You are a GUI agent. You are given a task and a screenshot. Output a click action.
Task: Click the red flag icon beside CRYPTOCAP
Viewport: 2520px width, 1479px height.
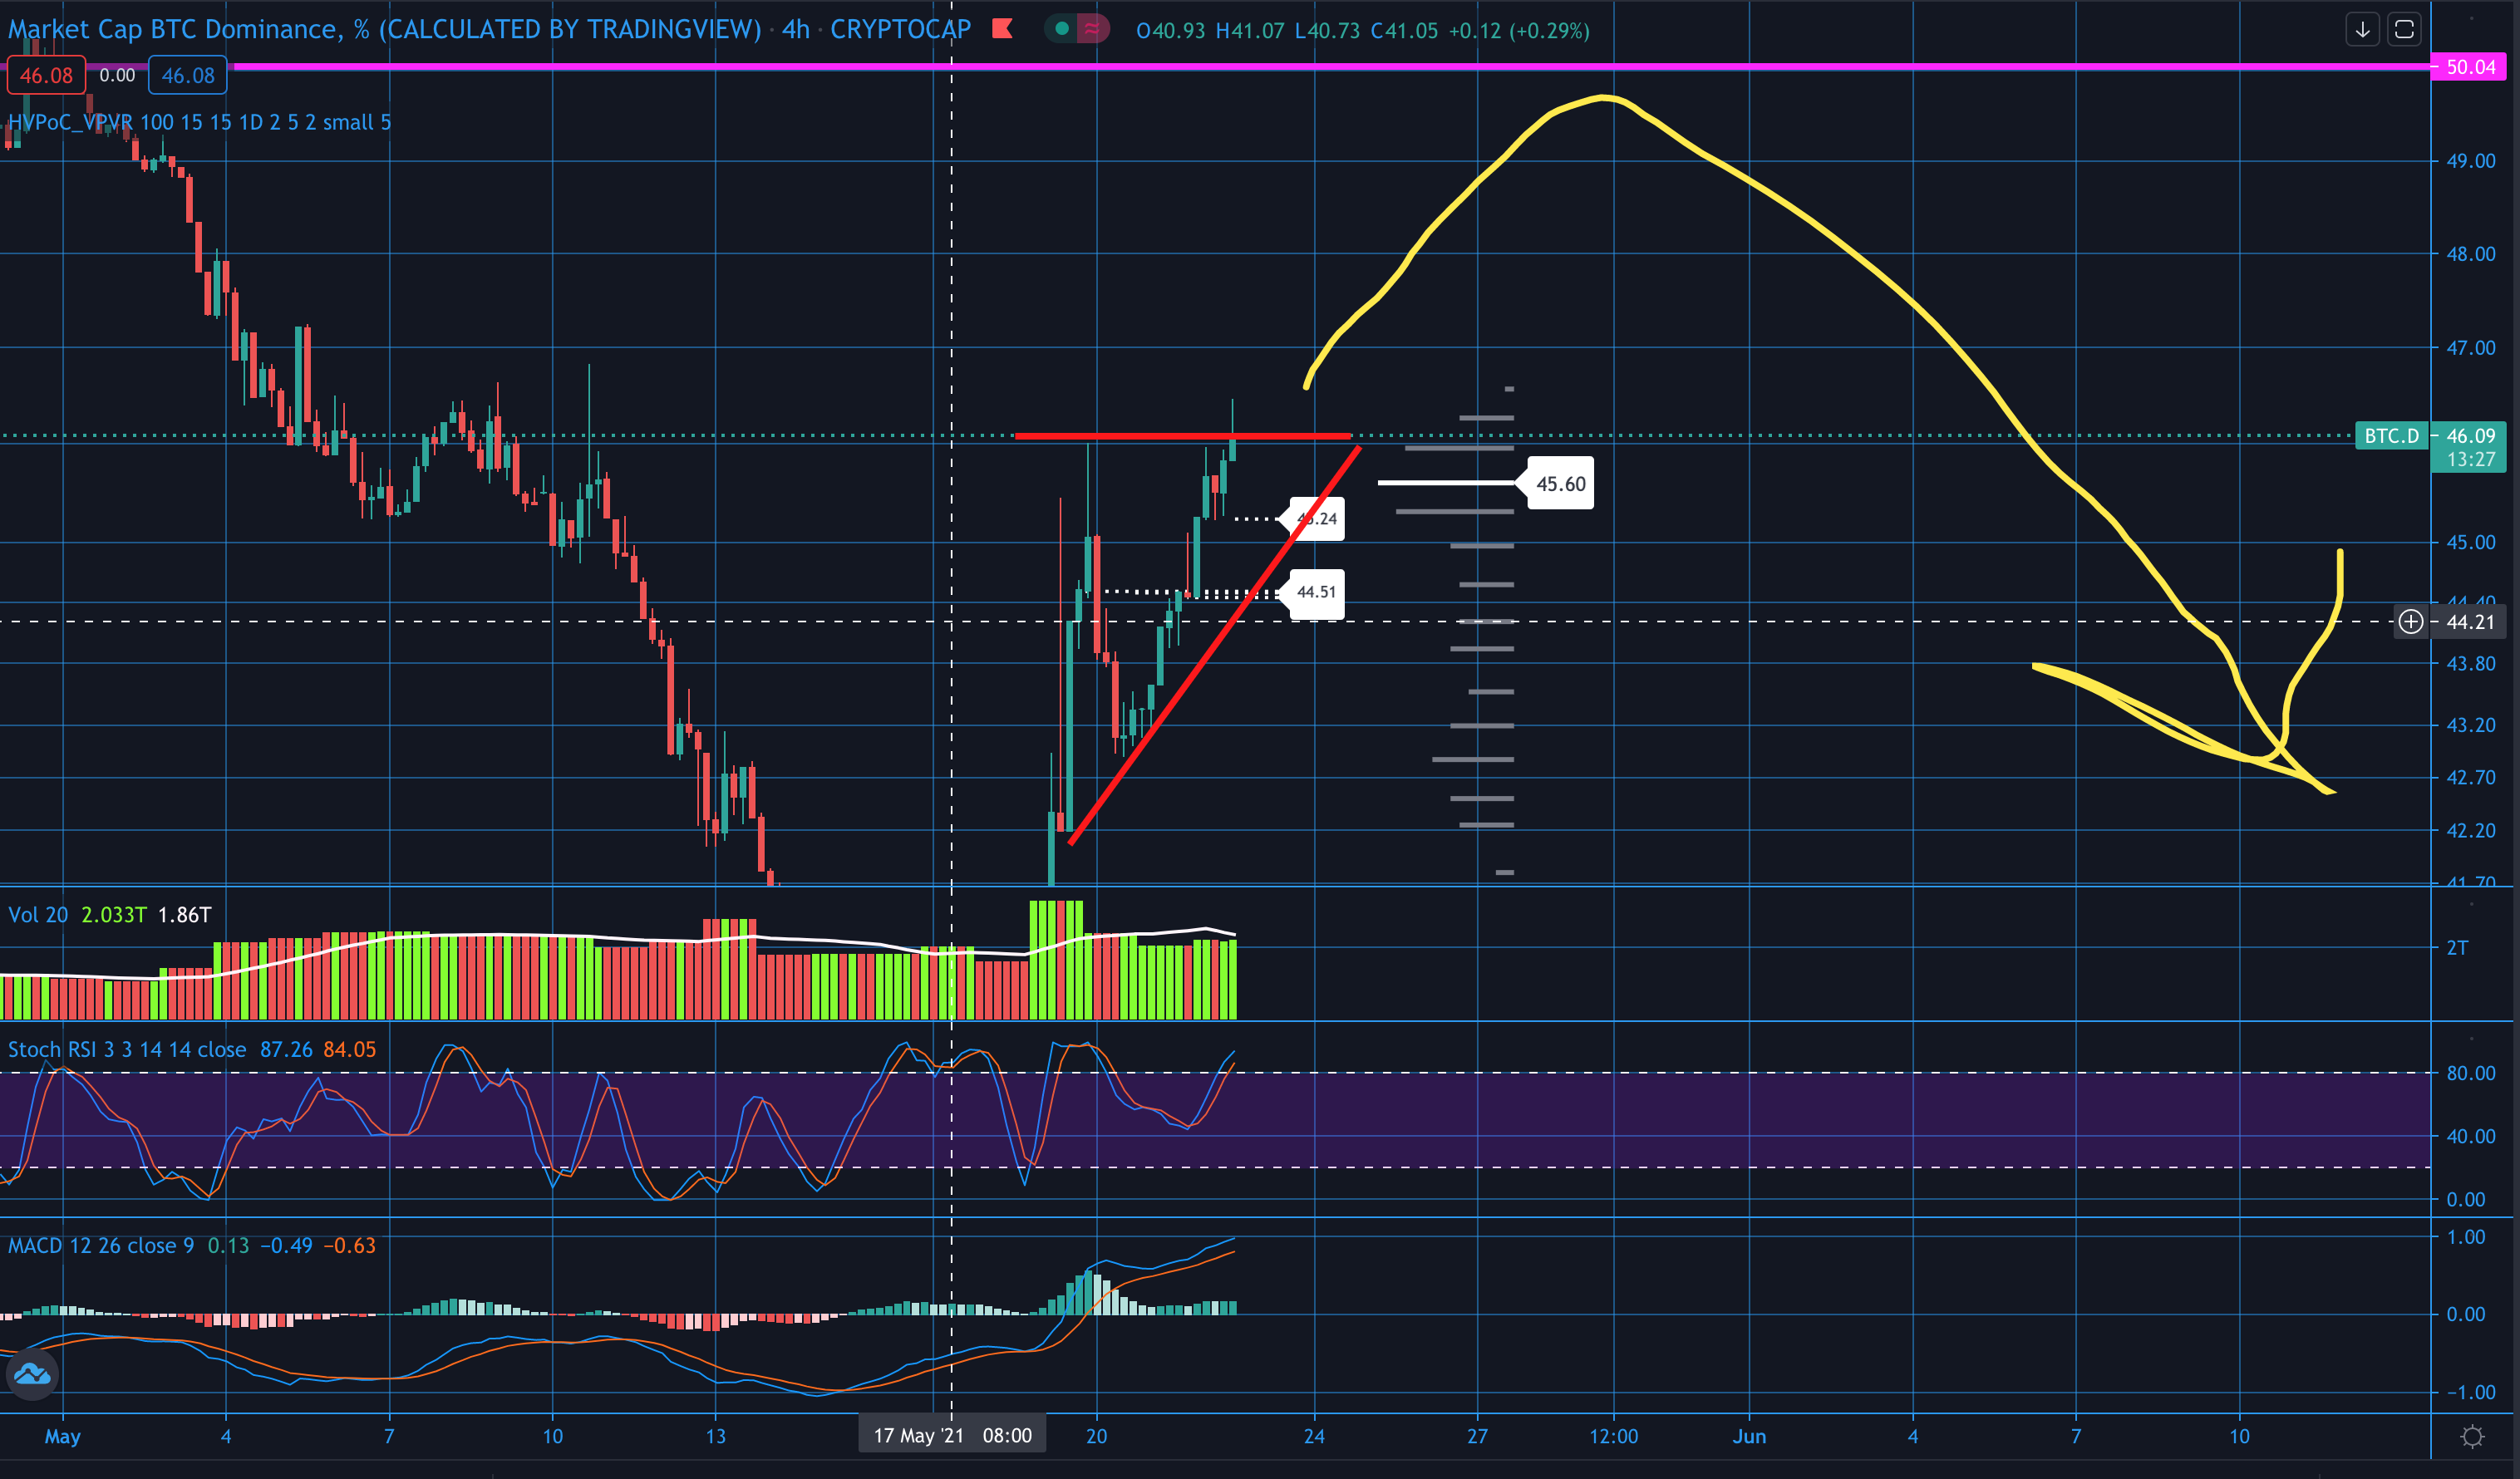(x=1002, y=29)
